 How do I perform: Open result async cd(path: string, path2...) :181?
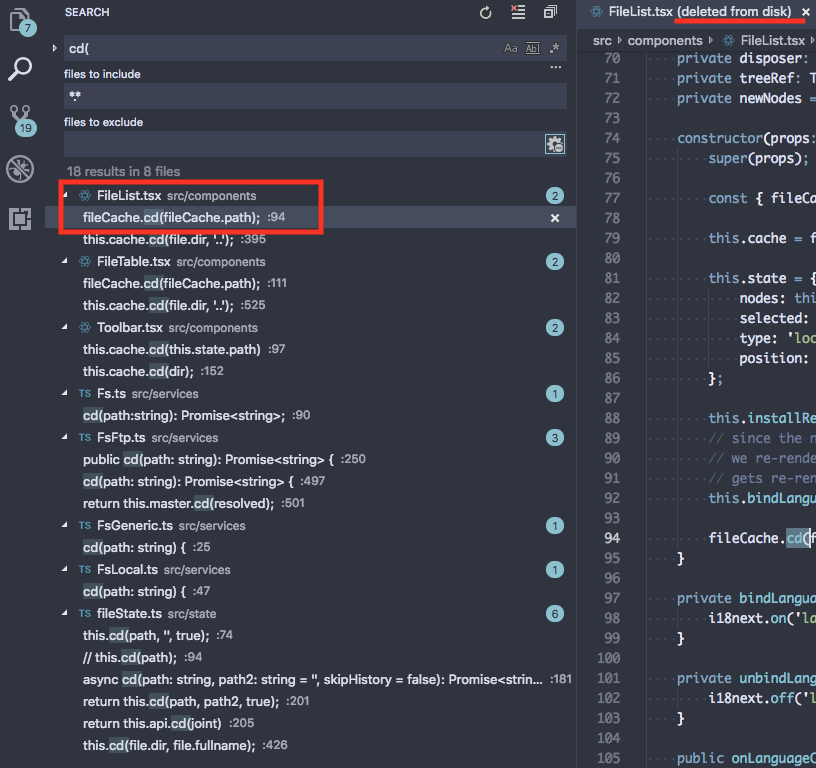point(311,680)
